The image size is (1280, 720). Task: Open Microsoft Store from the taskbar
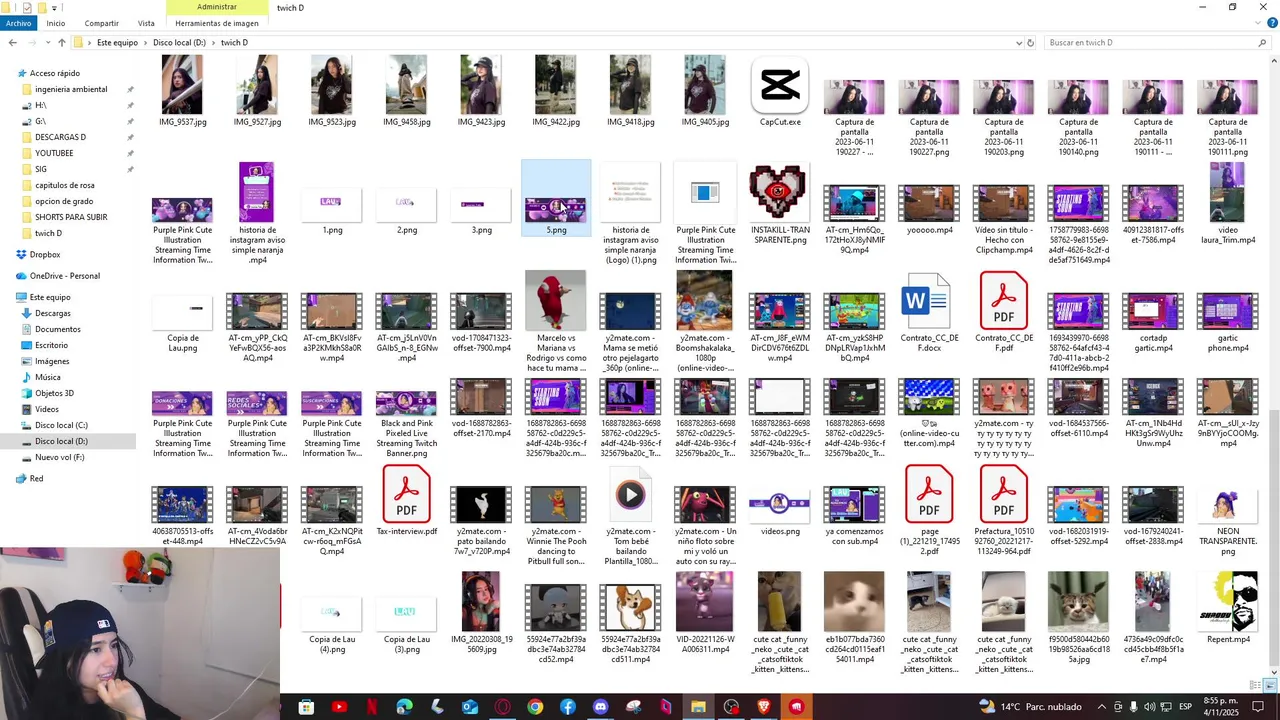pyautogui.click(x=306, y=707)
